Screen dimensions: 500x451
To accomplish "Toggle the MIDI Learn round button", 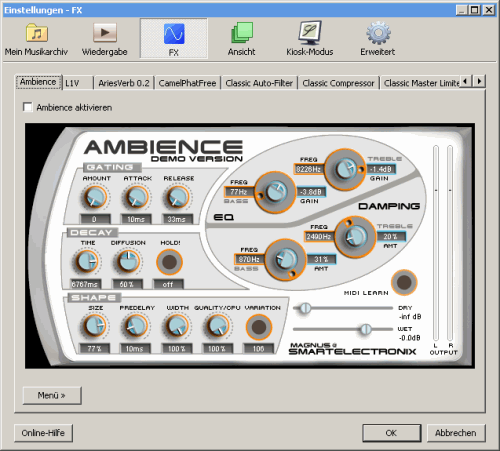I will (404, 283).
